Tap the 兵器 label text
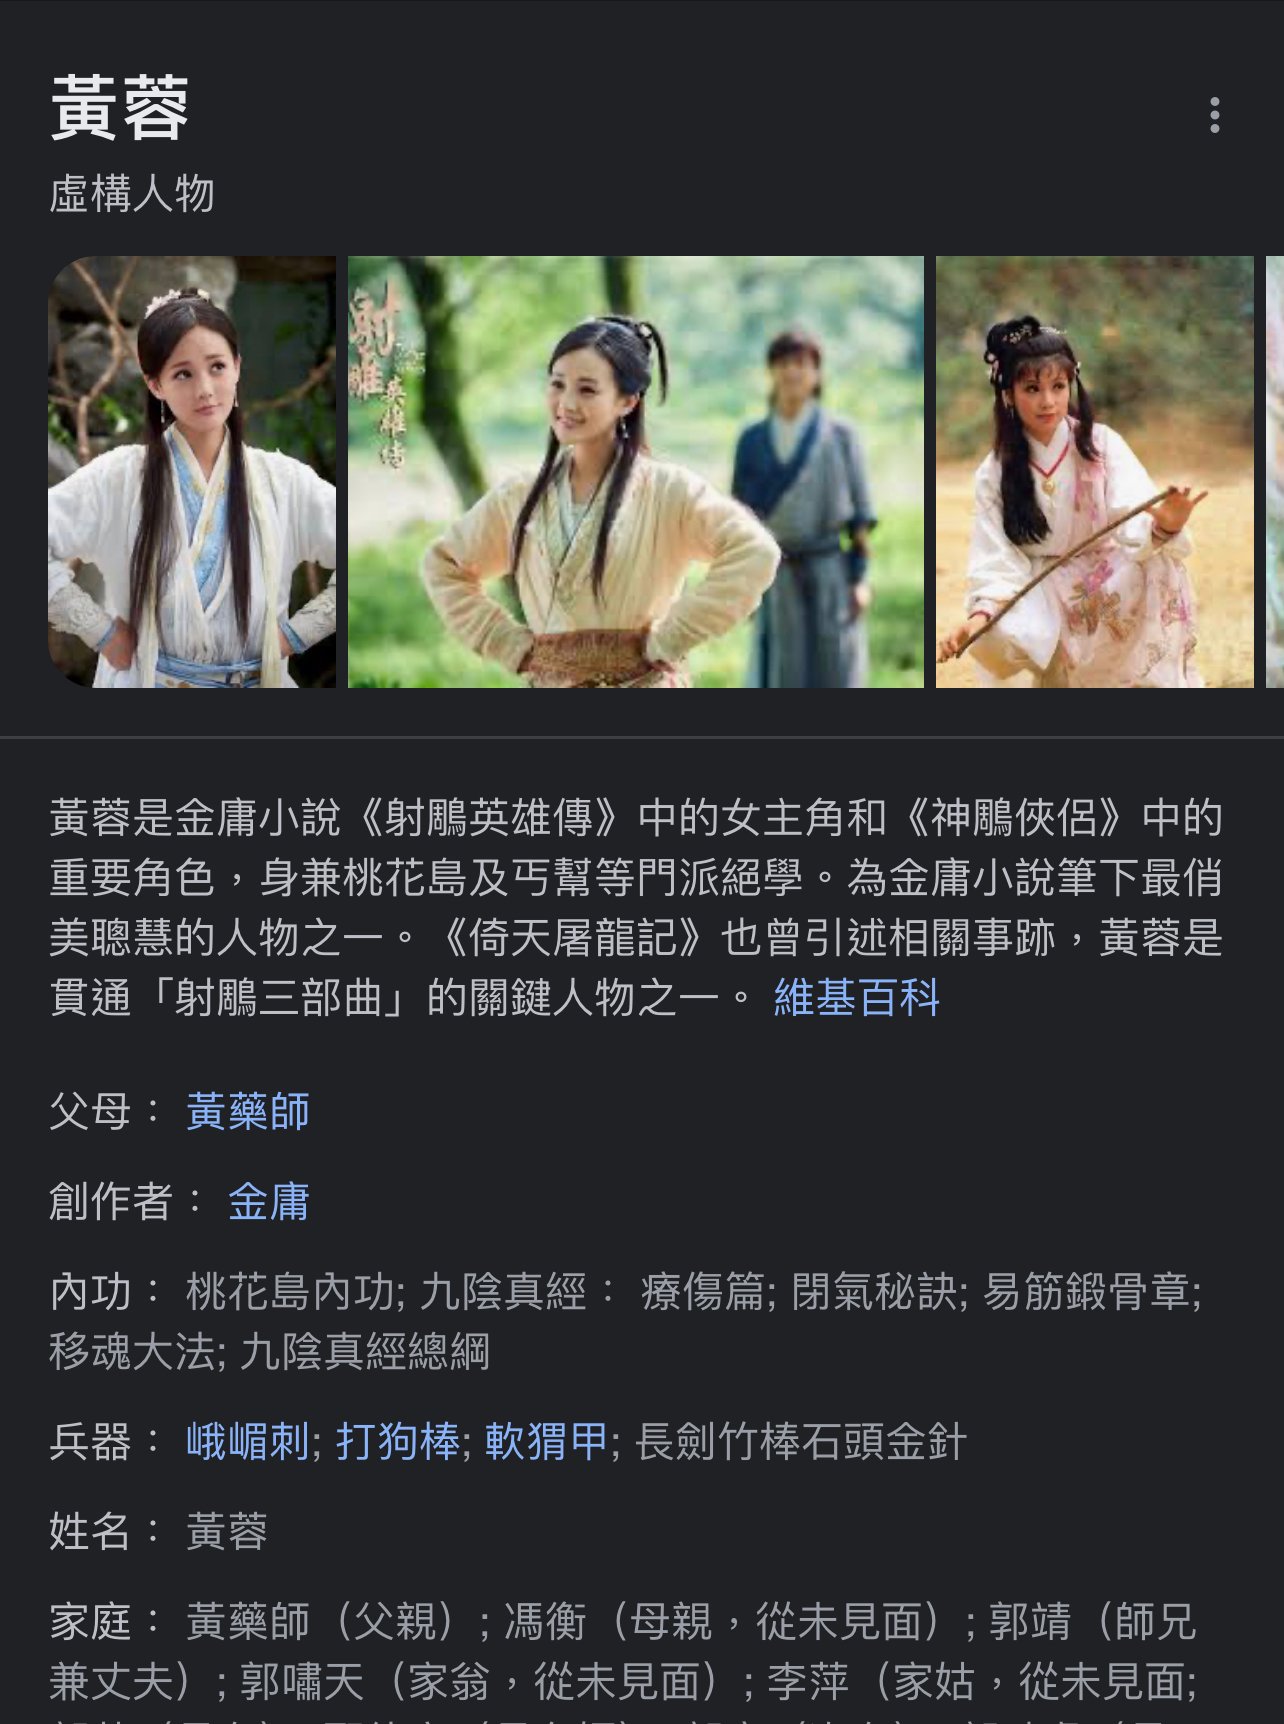The image size is (1284, 1724). [90, 1441]
